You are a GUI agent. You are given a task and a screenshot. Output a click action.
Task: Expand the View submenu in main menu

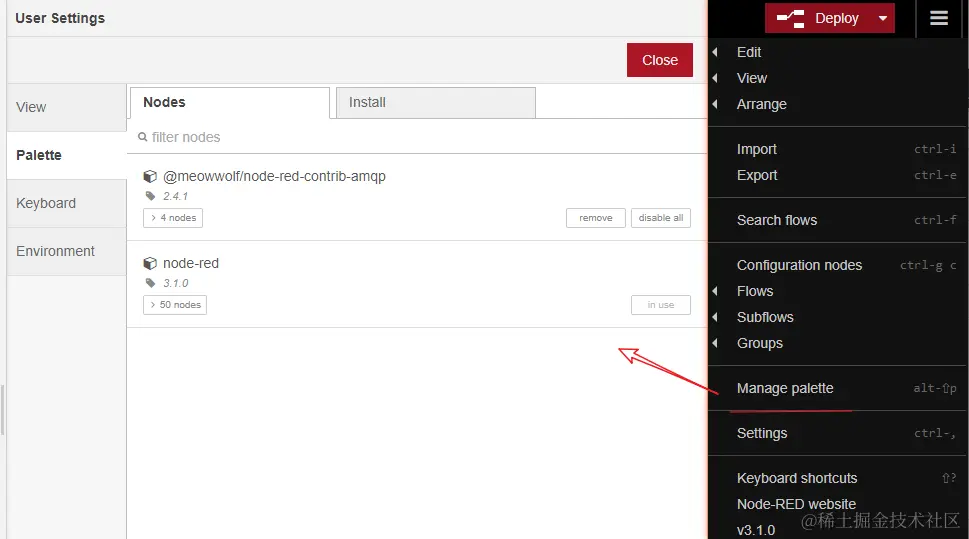[837, 78]
